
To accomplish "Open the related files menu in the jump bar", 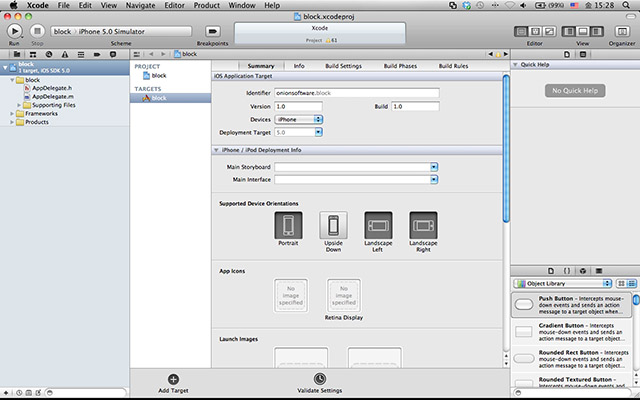I will (137, 54).
